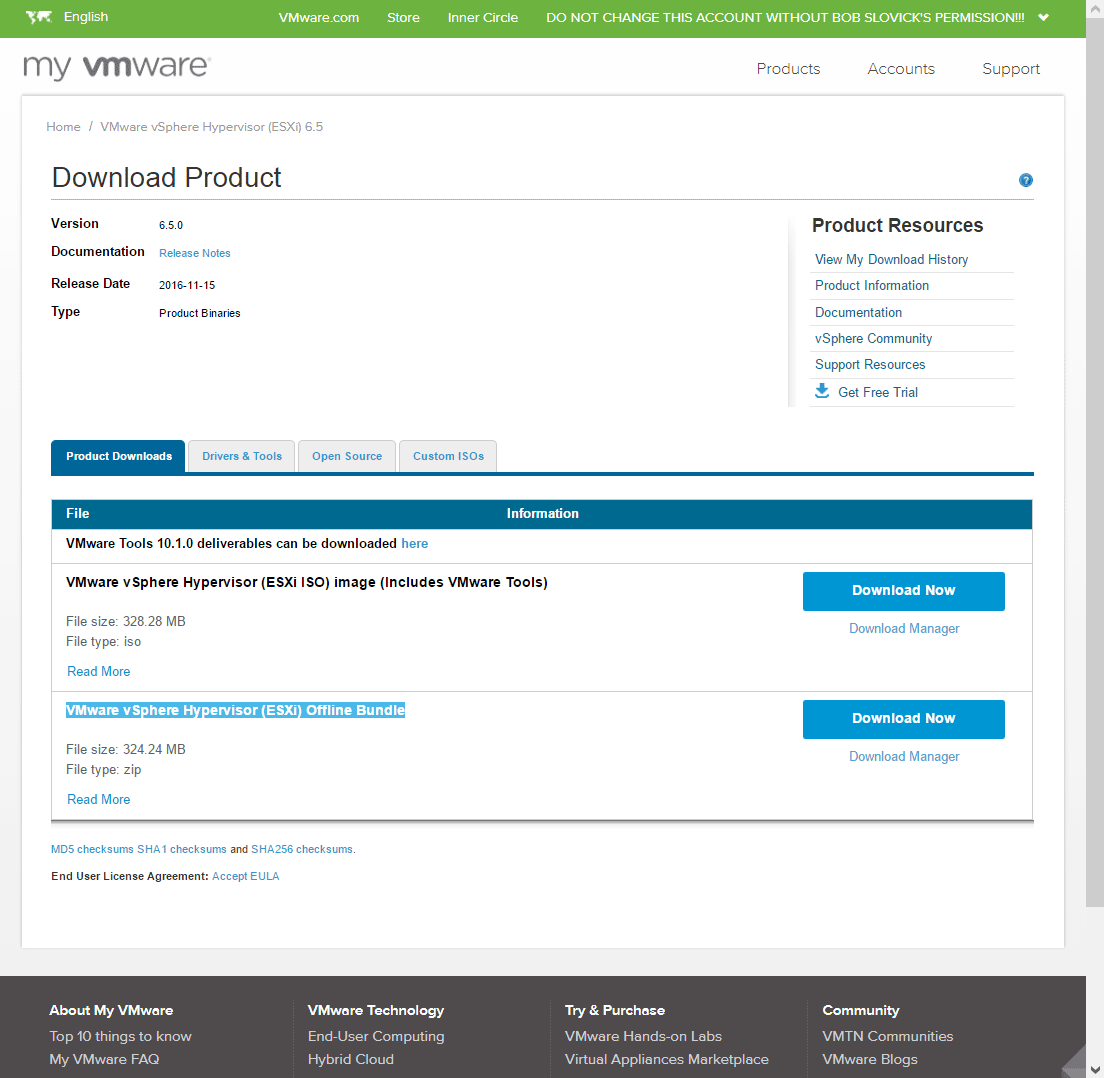The image size is (1104, 1078).
Task: Download Now for the ESXi ISO image
Action: click(903, 591)
